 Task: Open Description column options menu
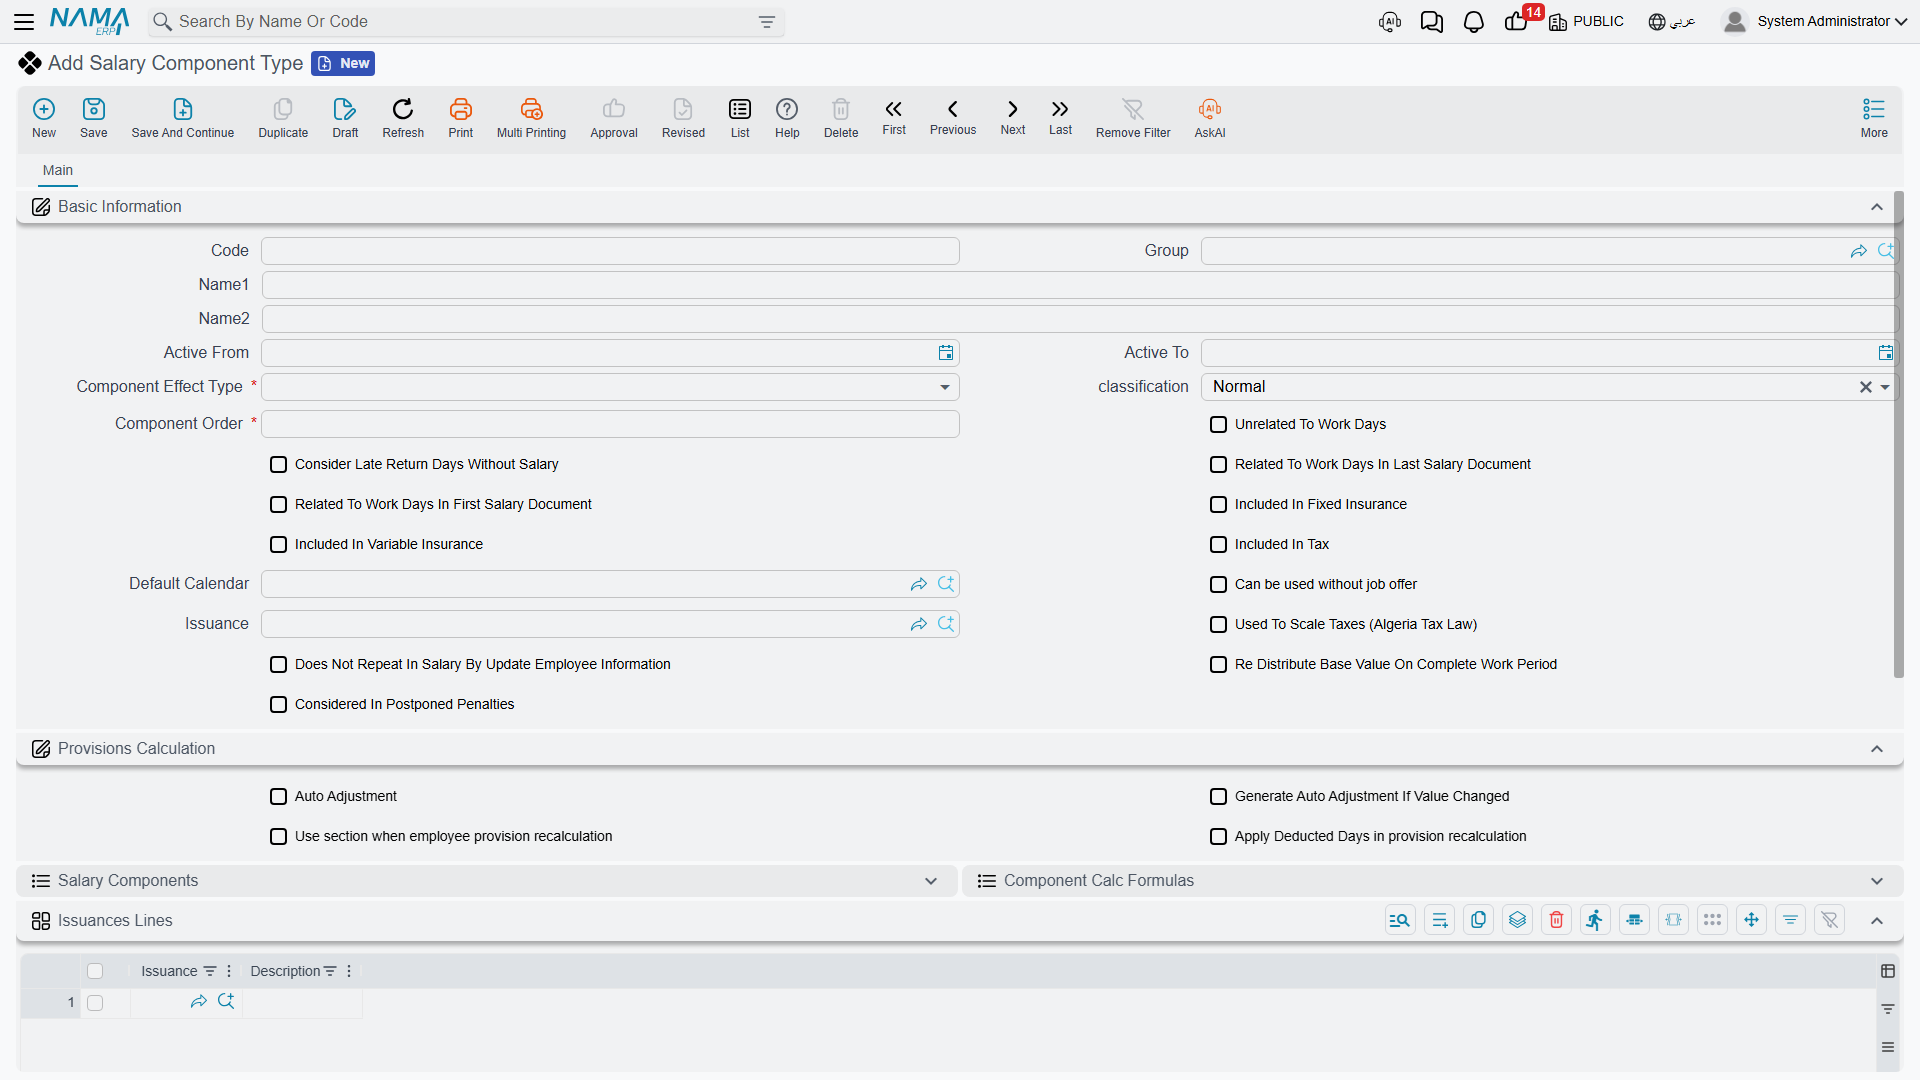click(x=349, y=971)
